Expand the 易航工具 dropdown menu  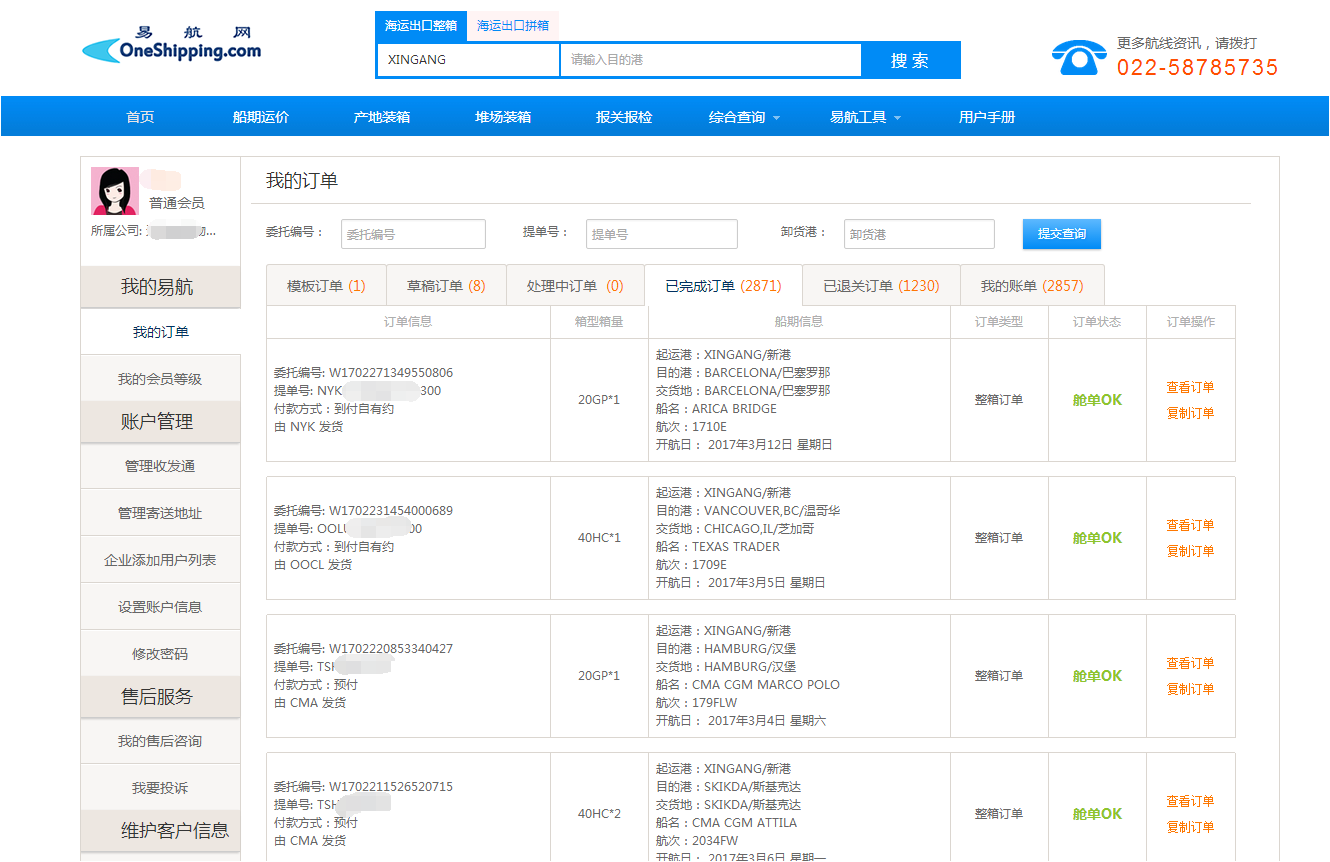[865, 117]
